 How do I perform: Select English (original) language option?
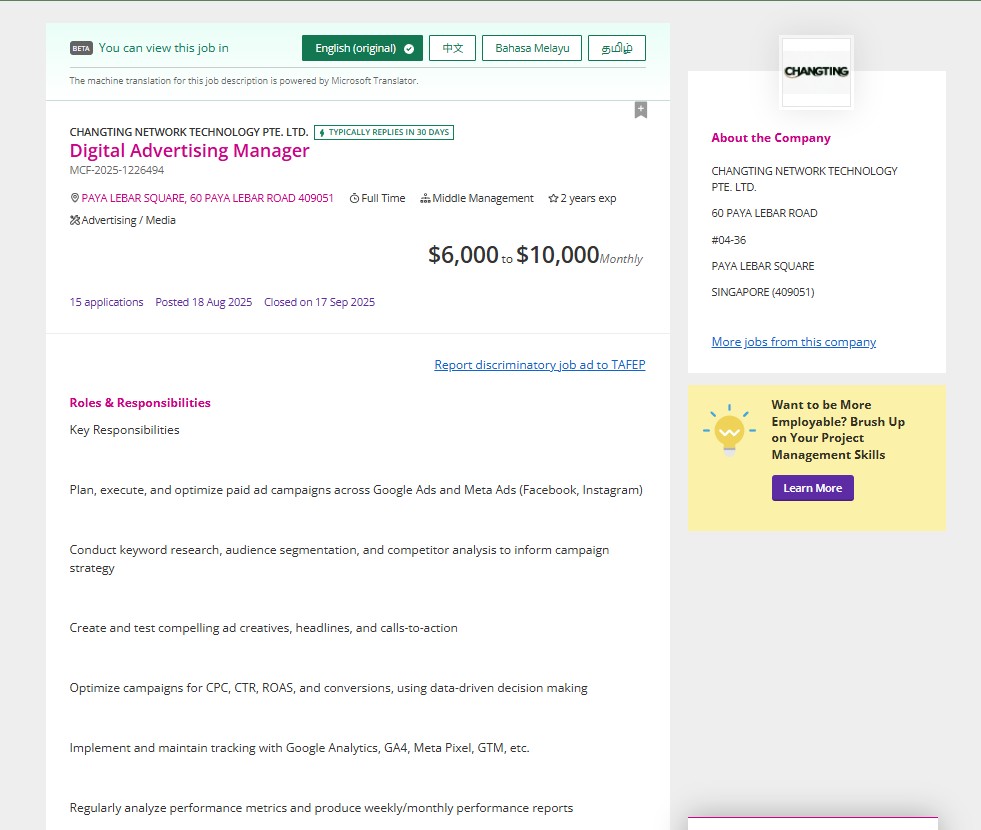pos(362,48)
